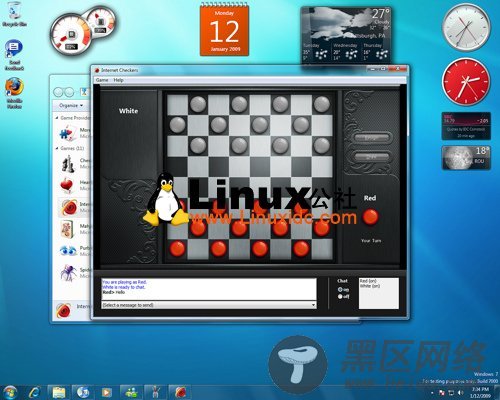Click the volume speaker icon in system tray
This screenshot has width=500, height=400.
click(x=461, y=392)
